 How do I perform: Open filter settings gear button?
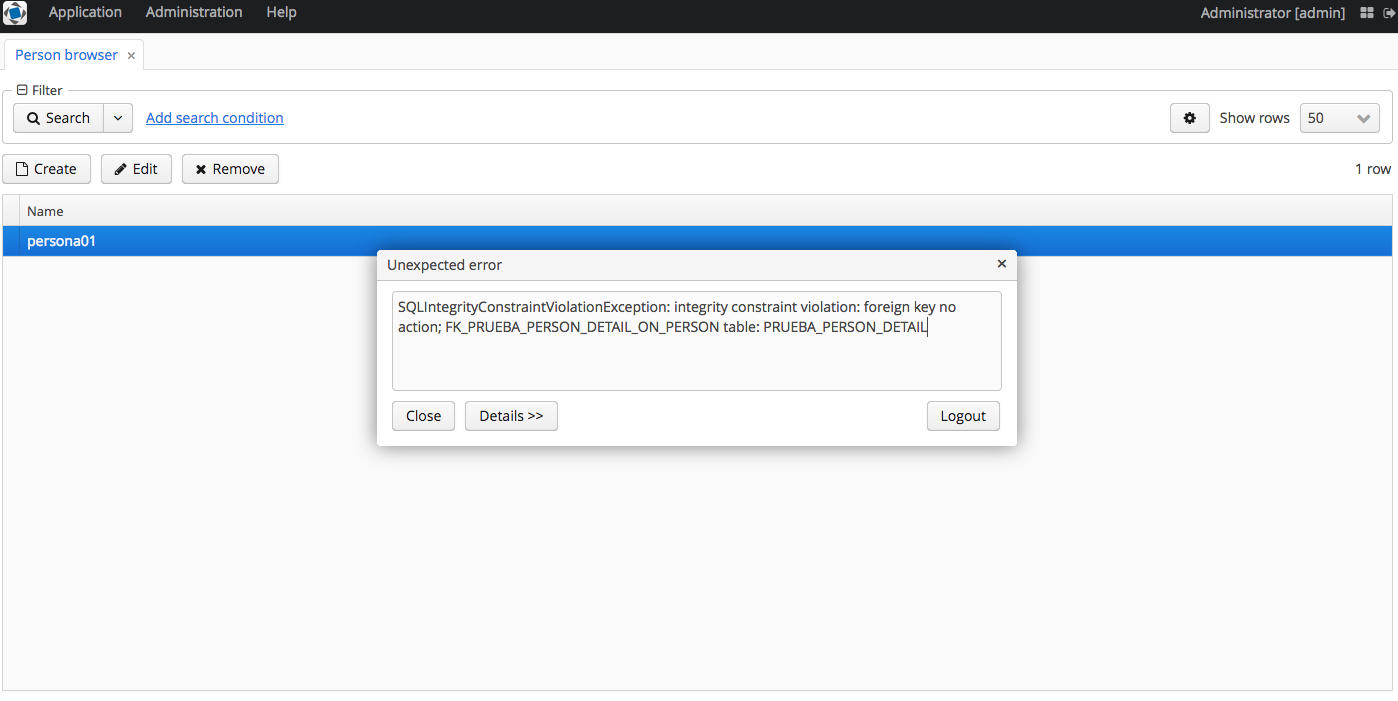click(1189, 118)
